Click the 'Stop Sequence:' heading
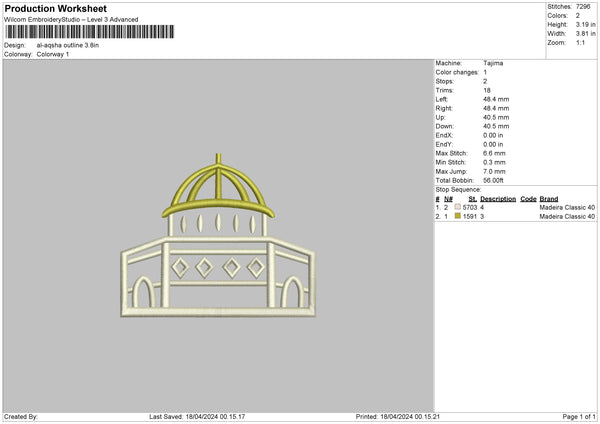 (x=458, y=189)
